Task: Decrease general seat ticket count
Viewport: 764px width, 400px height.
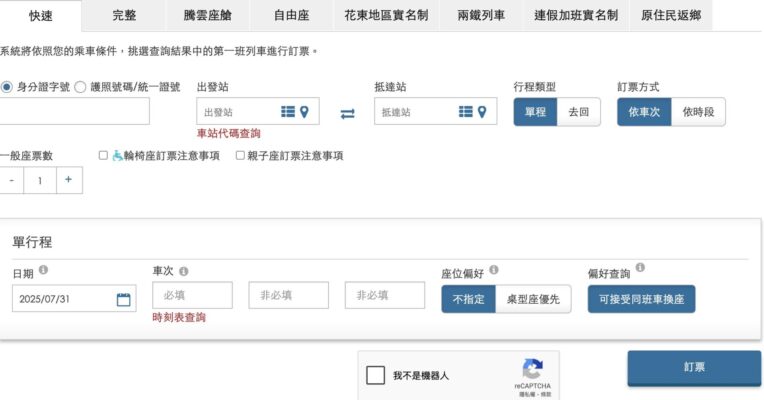Action: click(12, 180)
